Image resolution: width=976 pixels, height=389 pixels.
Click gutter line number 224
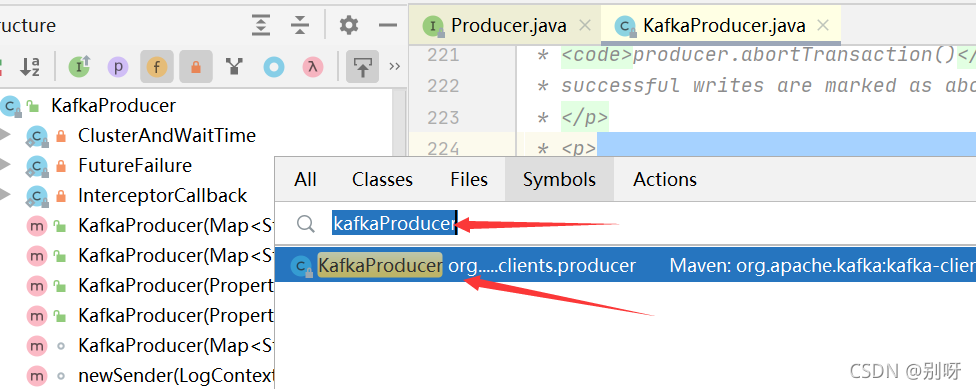[443, 148]
